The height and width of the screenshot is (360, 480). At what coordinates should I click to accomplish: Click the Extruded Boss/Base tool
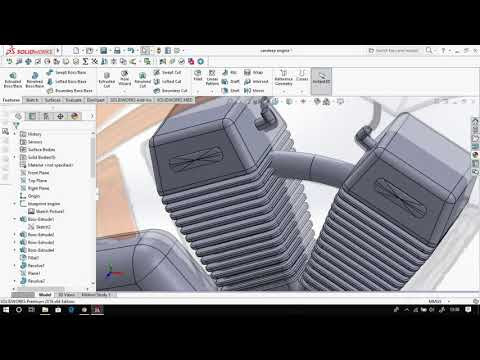(13, 80)
